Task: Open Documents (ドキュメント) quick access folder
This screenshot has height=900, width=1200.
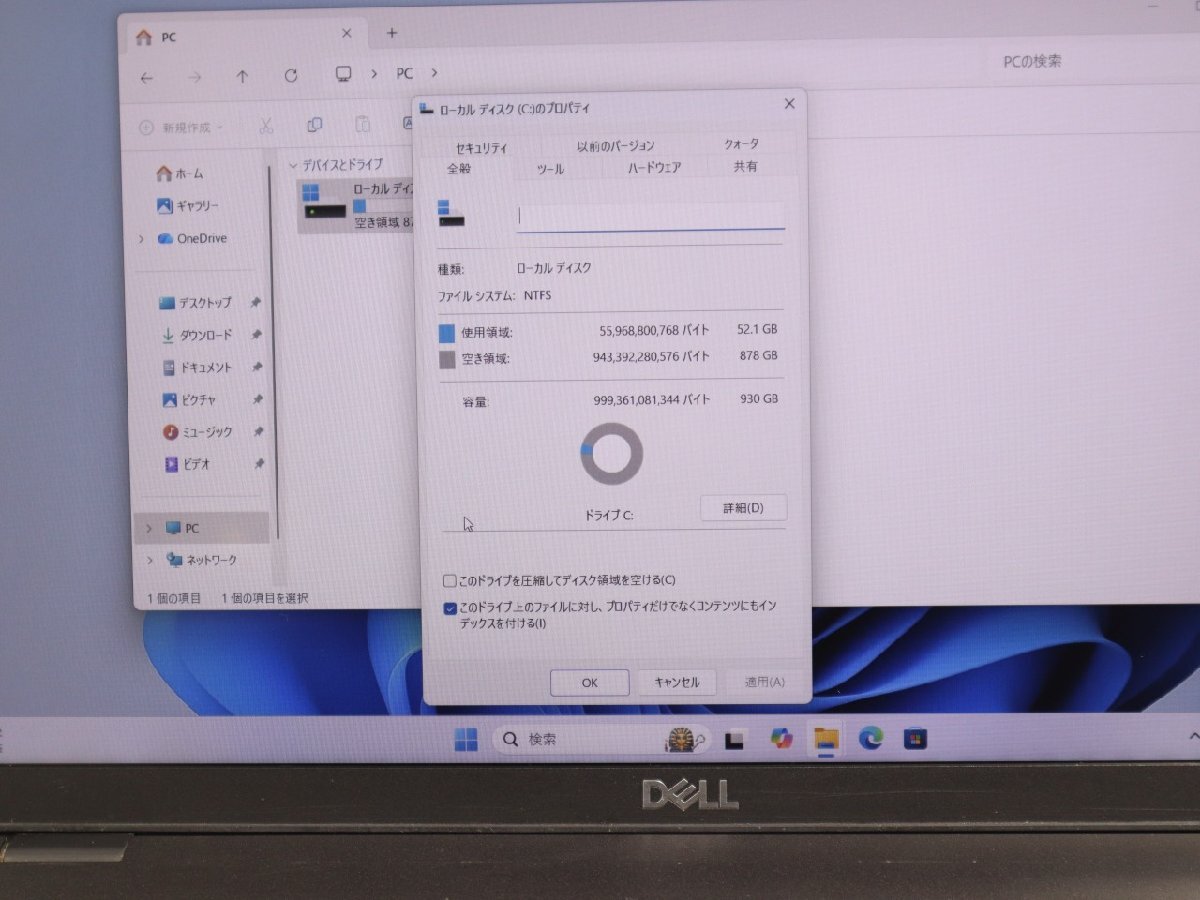Action: click(196, 367)
